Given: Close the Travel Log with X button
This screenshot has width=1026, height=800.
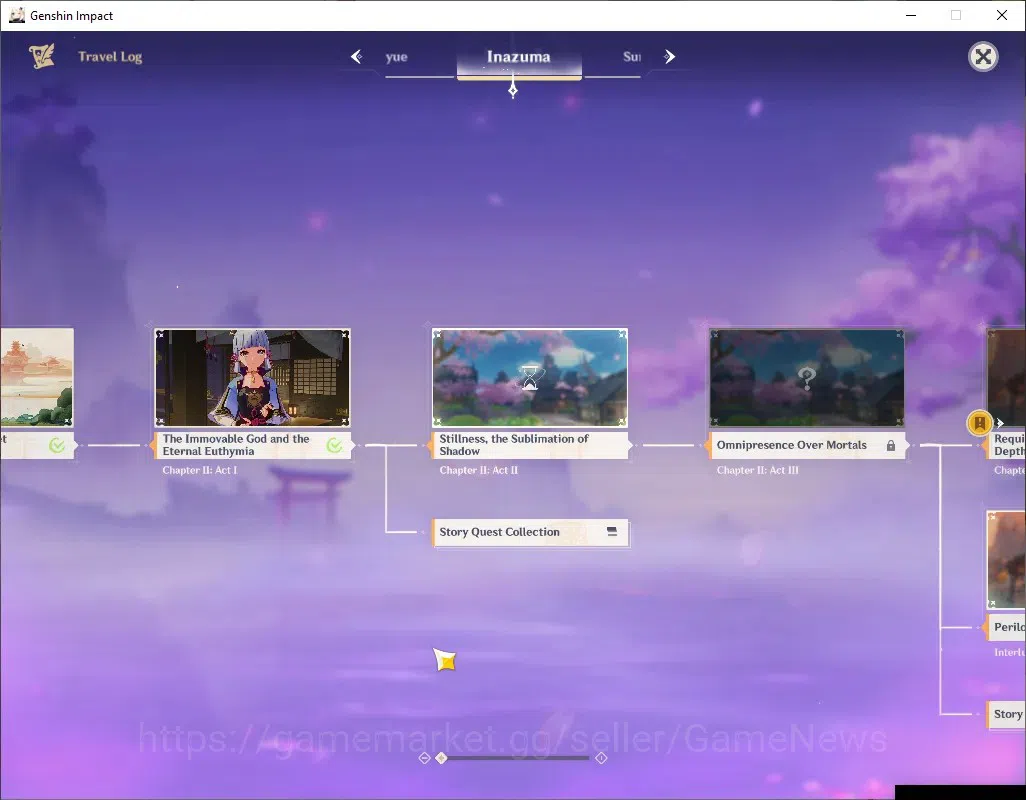Looking at the screenshot, I should pos(983,57).
